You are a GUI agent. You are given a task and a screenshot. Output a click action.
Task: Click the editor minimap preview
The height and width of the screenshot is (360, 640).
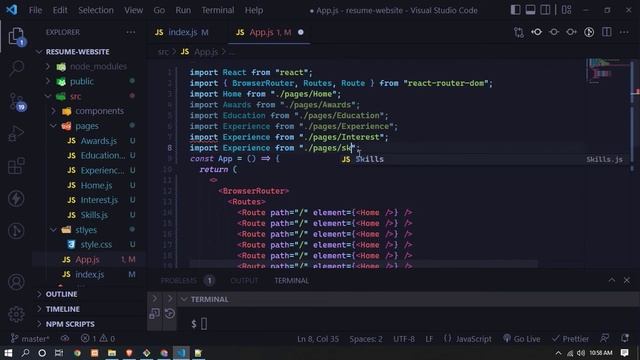click(x=607, y=70)
